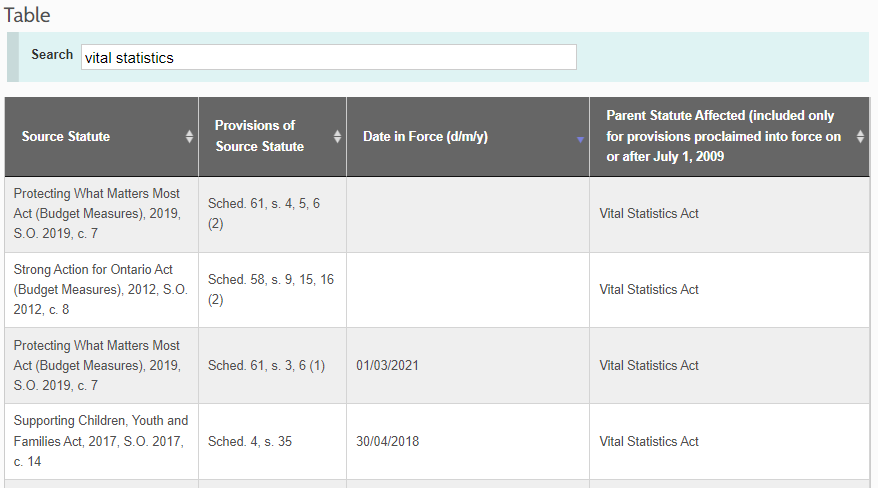Click the Search label beside the input
Viewport: 879px width, 488px height.
(52, 55)
